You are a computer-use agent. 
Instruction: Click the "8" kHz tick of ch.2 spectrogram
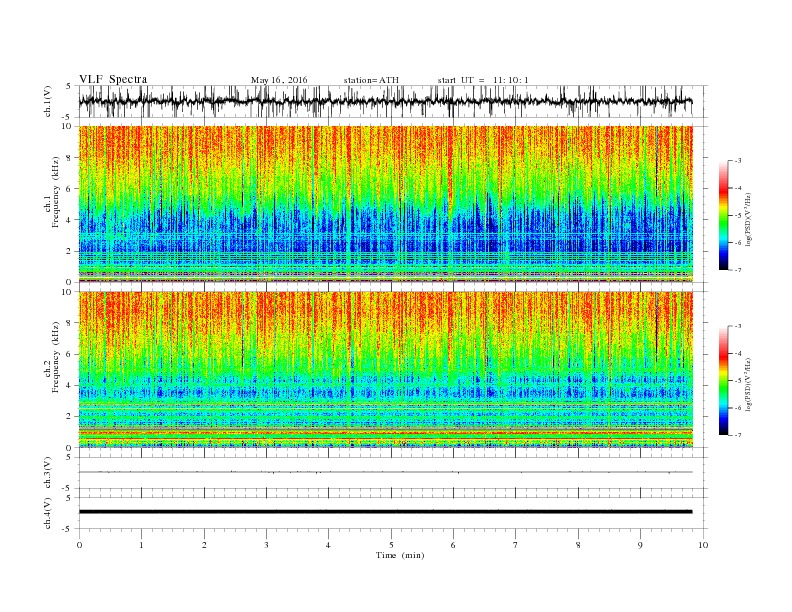pos(70,323)
